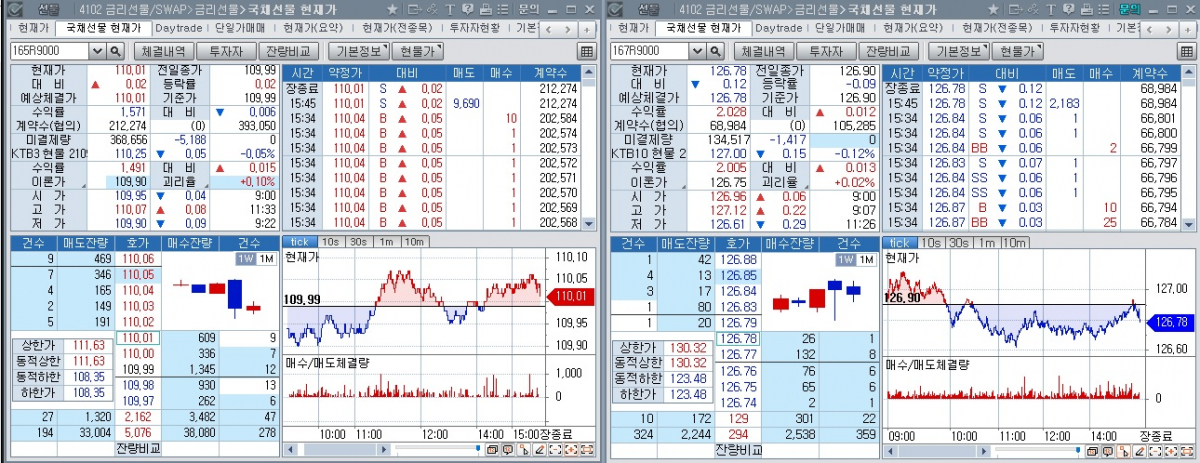
Task: Open grid layout icon in right window toolbar
Action: point(1187,51)
